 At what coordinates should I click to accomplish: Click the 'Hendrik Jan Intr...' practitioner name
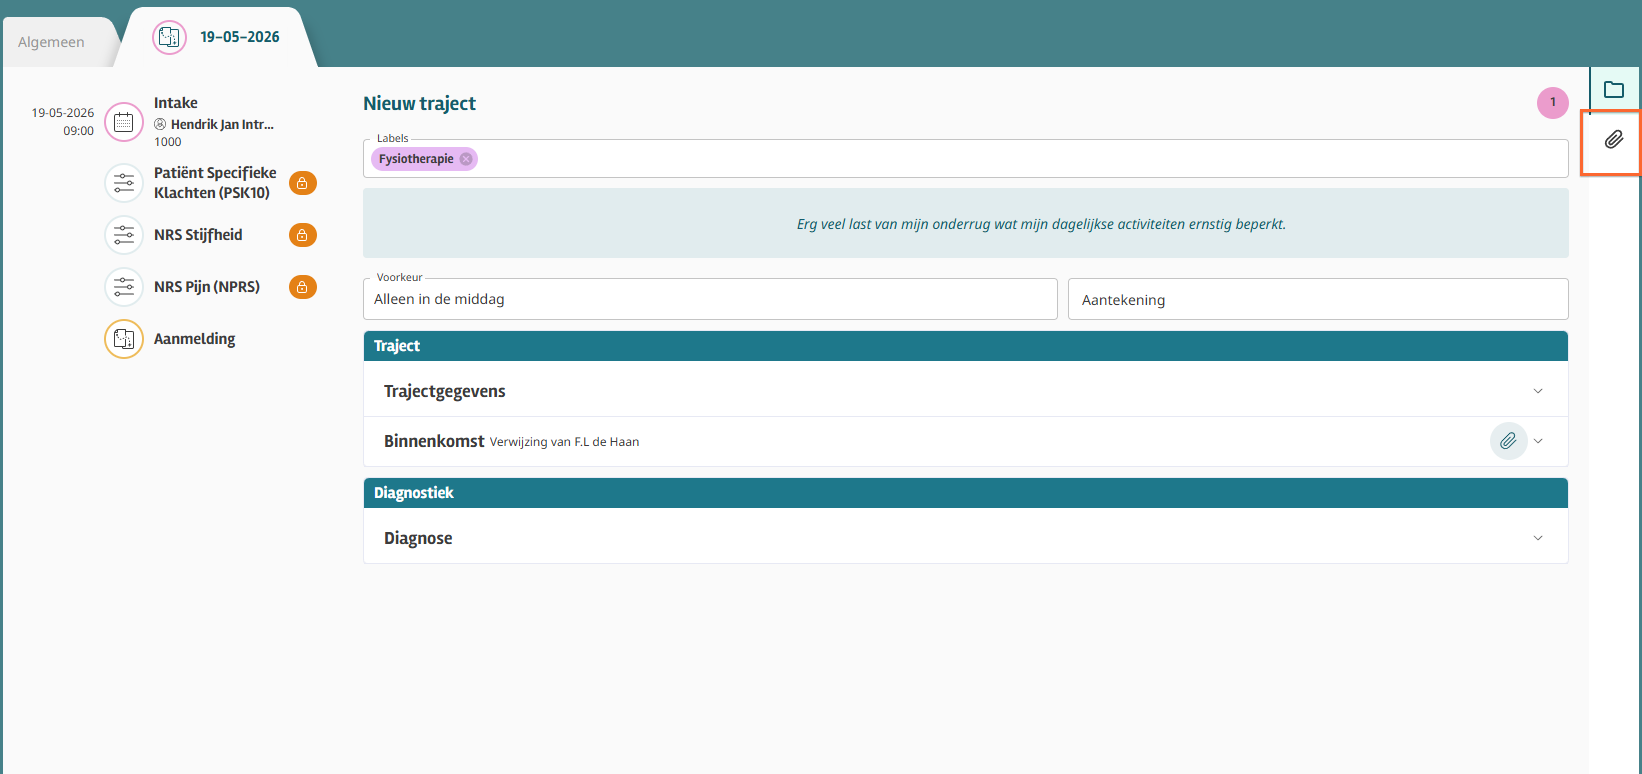pos(222,125)
